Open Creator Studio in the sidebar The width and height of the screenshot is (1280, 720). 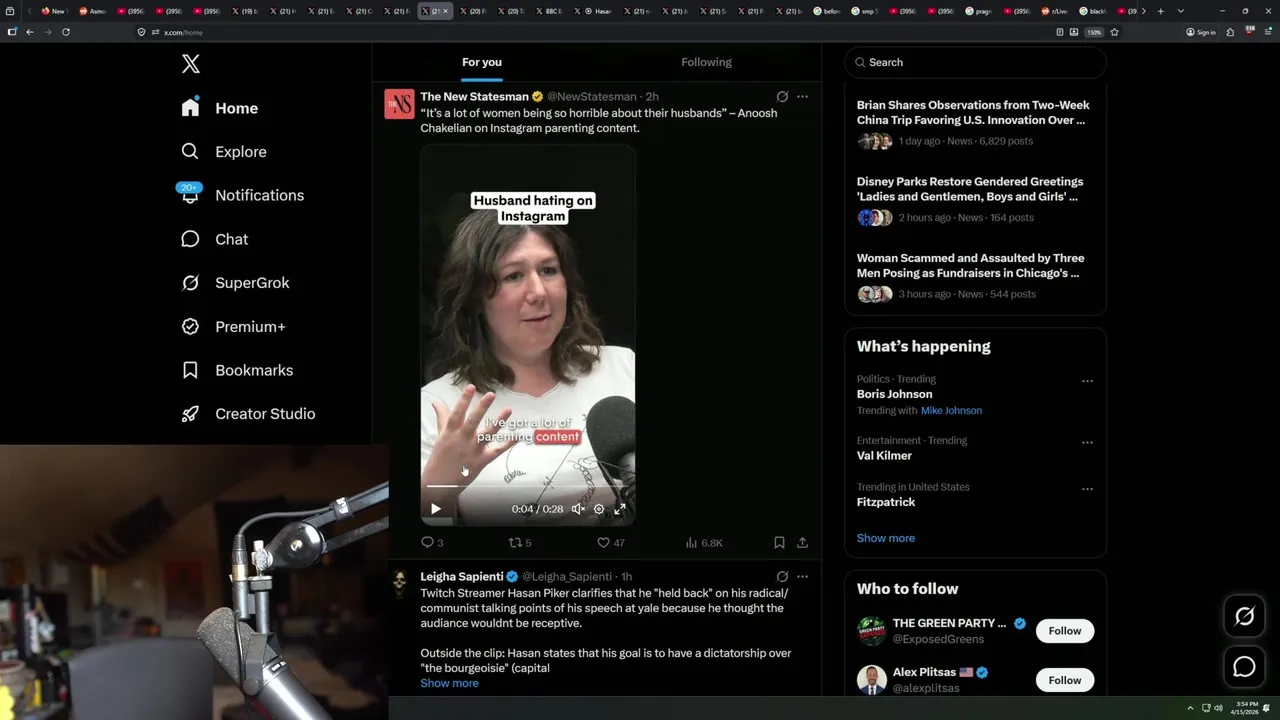point(248,414)
